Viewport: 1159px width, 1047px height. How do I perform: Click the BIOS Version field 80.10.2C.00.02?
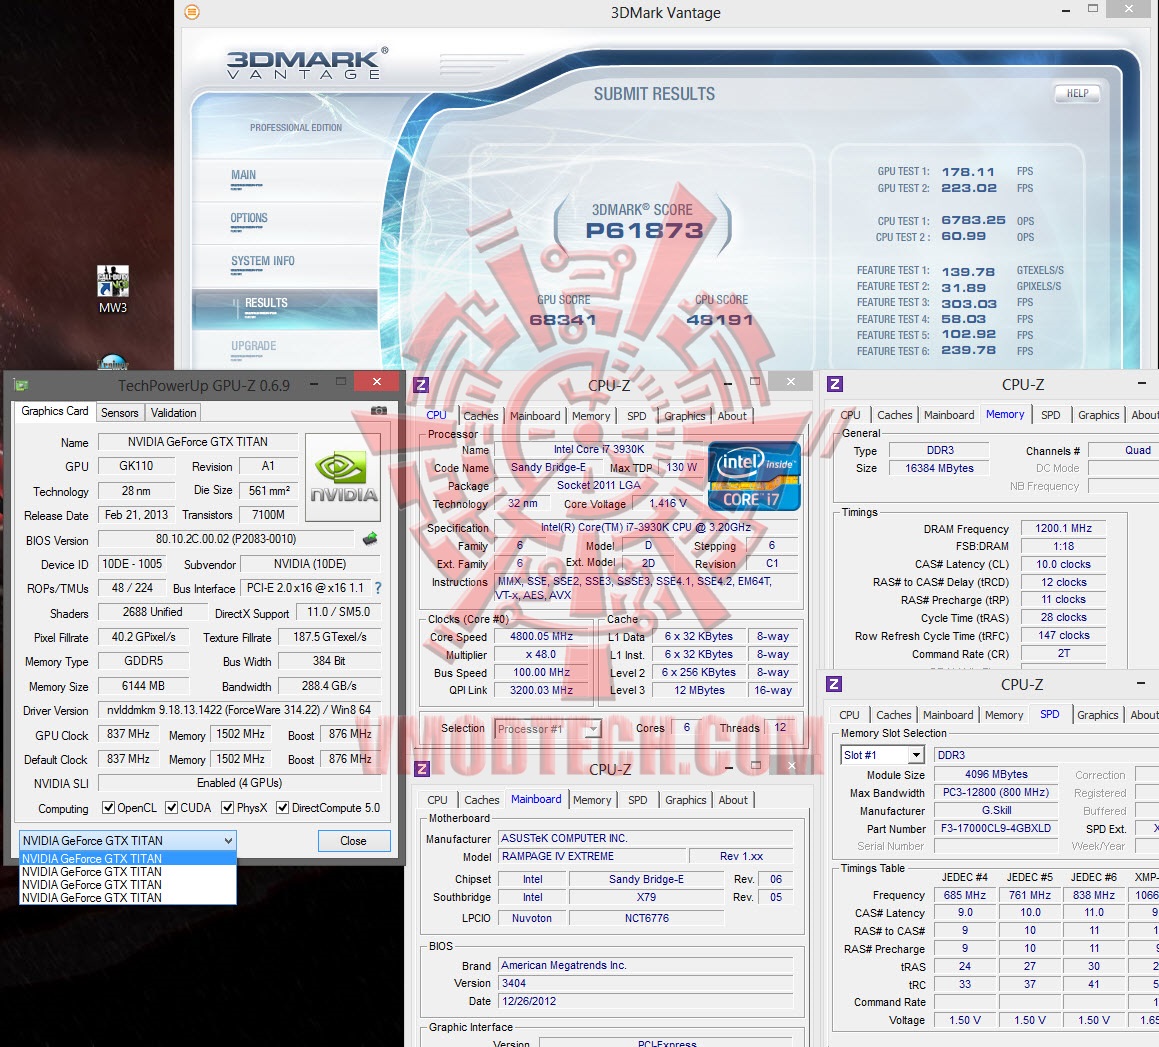225,539
